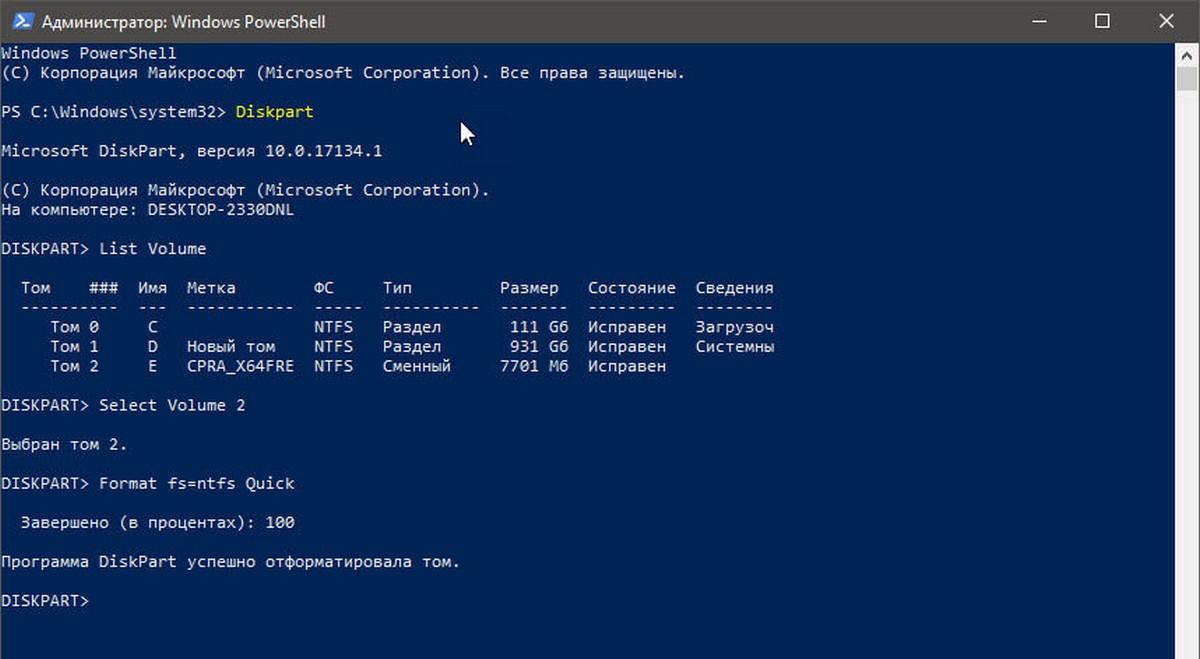Click the 'Размер' column header
Screen dimensions: 1200x659
point(529,288)
